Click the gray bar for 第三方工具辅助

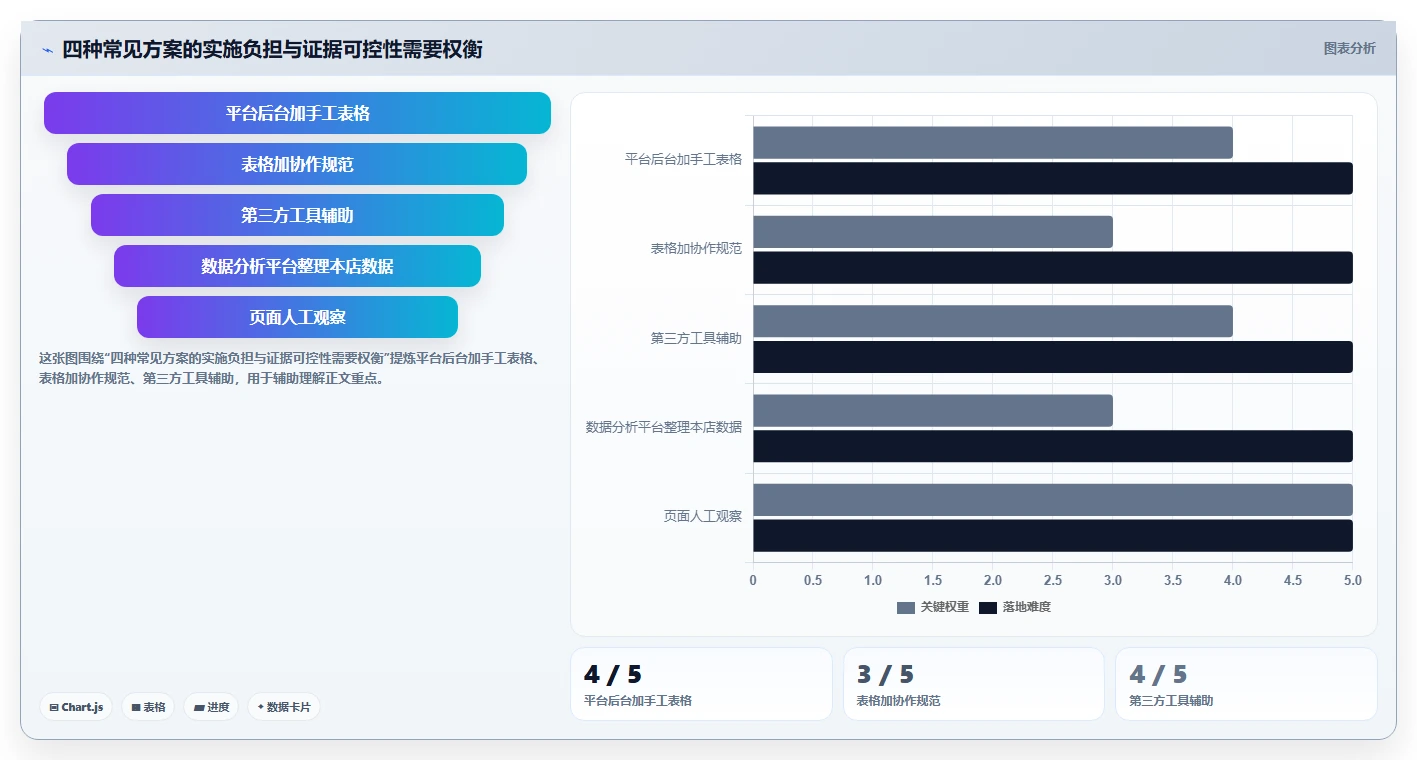[993, 321]
